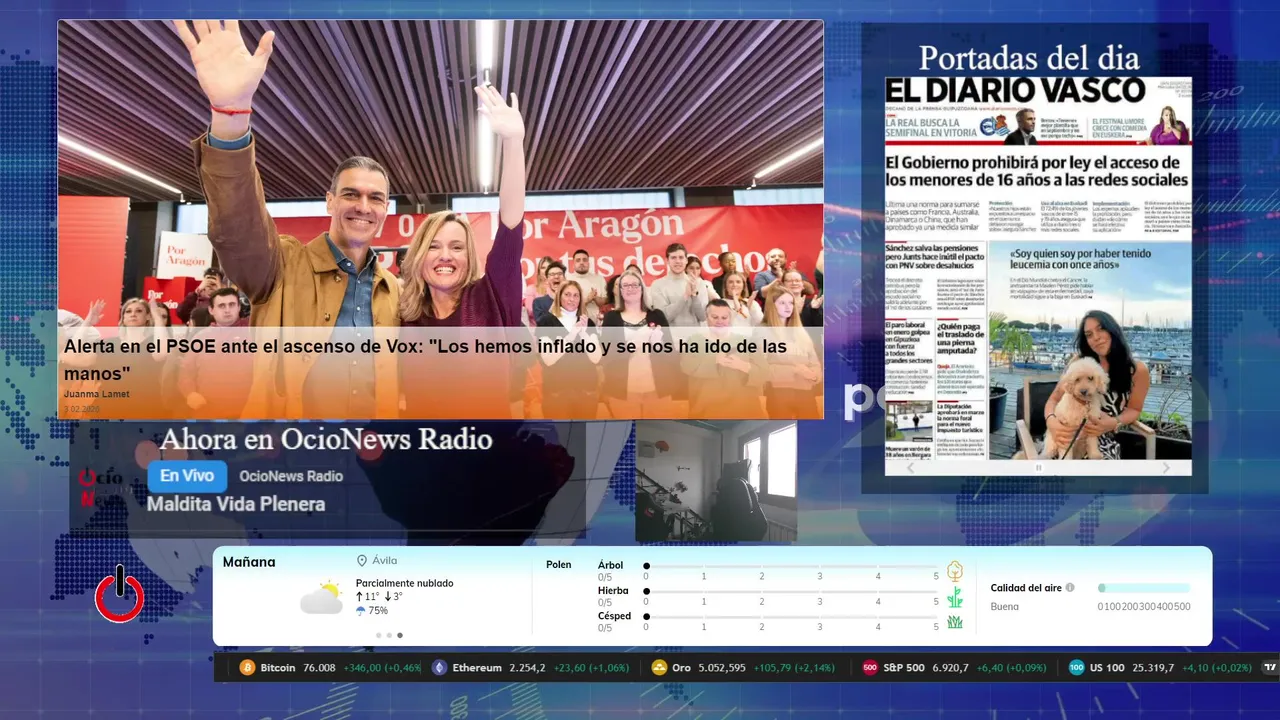This screenshot has height=720, width=1280.
Task: Click the El Diario Vasco masthead
Action: pyautogui.click(x=1016, y=90)
